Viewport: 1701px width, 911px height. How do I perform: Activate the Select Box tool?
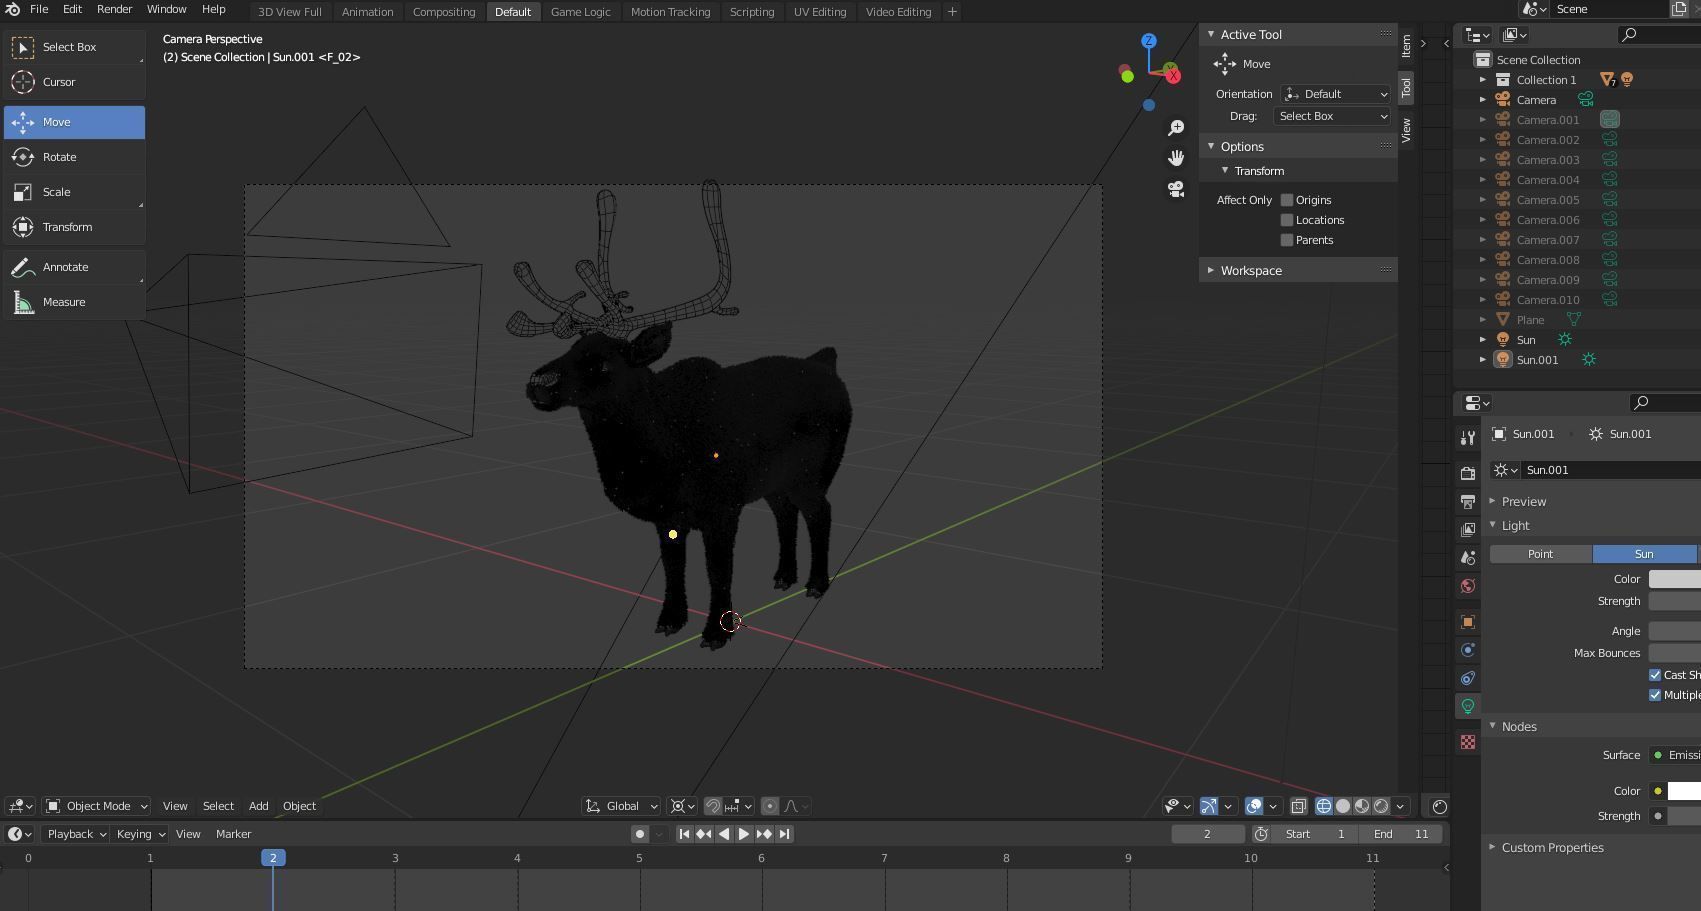[x=74, y=47]
